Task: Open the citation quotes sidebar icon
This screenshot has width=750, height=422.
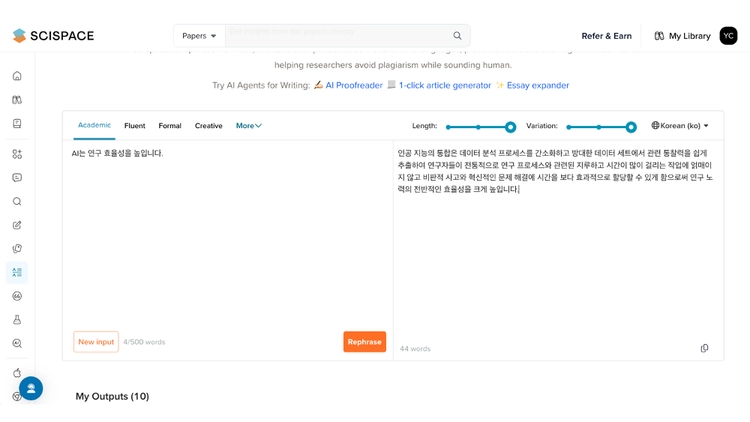Action: [x=17, y=296]
